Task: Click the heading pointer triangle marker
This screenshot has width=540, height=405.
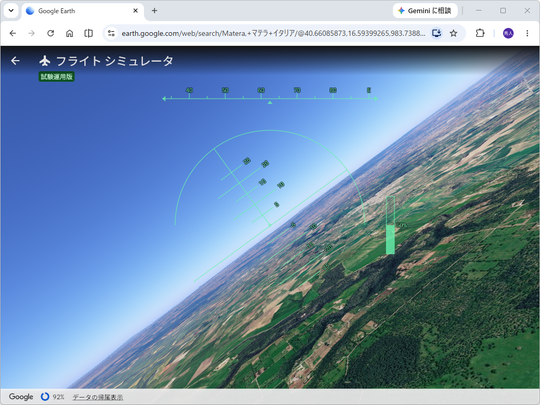Action: (270, 102)
